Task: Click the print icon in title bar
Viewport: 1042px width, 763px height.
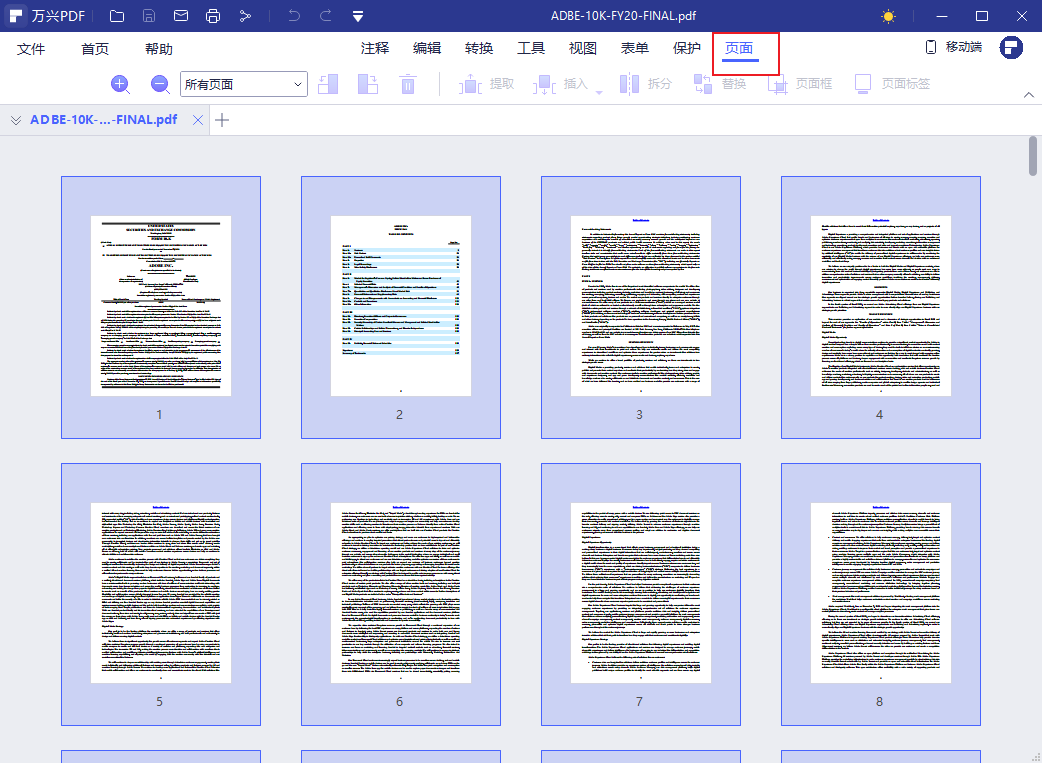Action: coord(213,16)
